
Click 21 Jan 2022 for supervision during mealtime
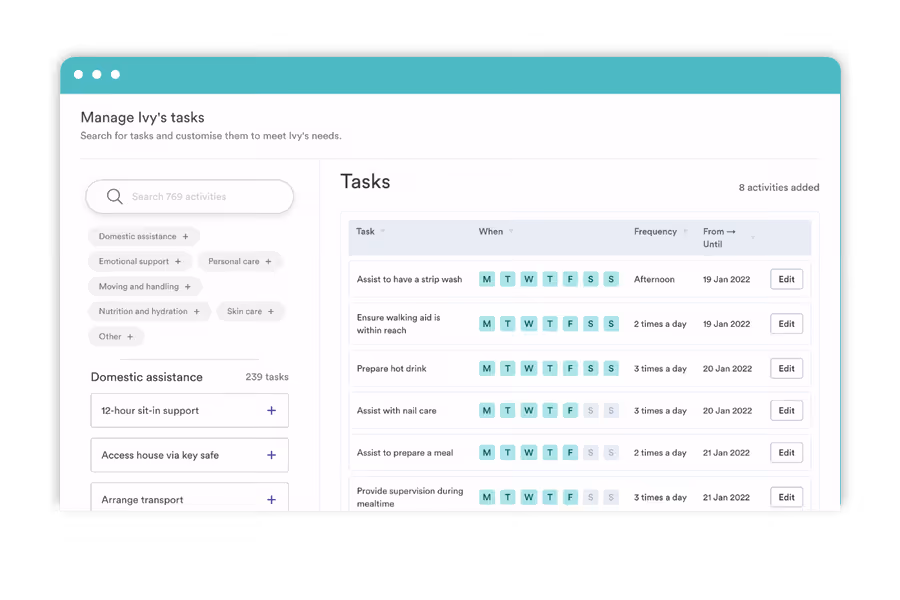pos(726,497)
